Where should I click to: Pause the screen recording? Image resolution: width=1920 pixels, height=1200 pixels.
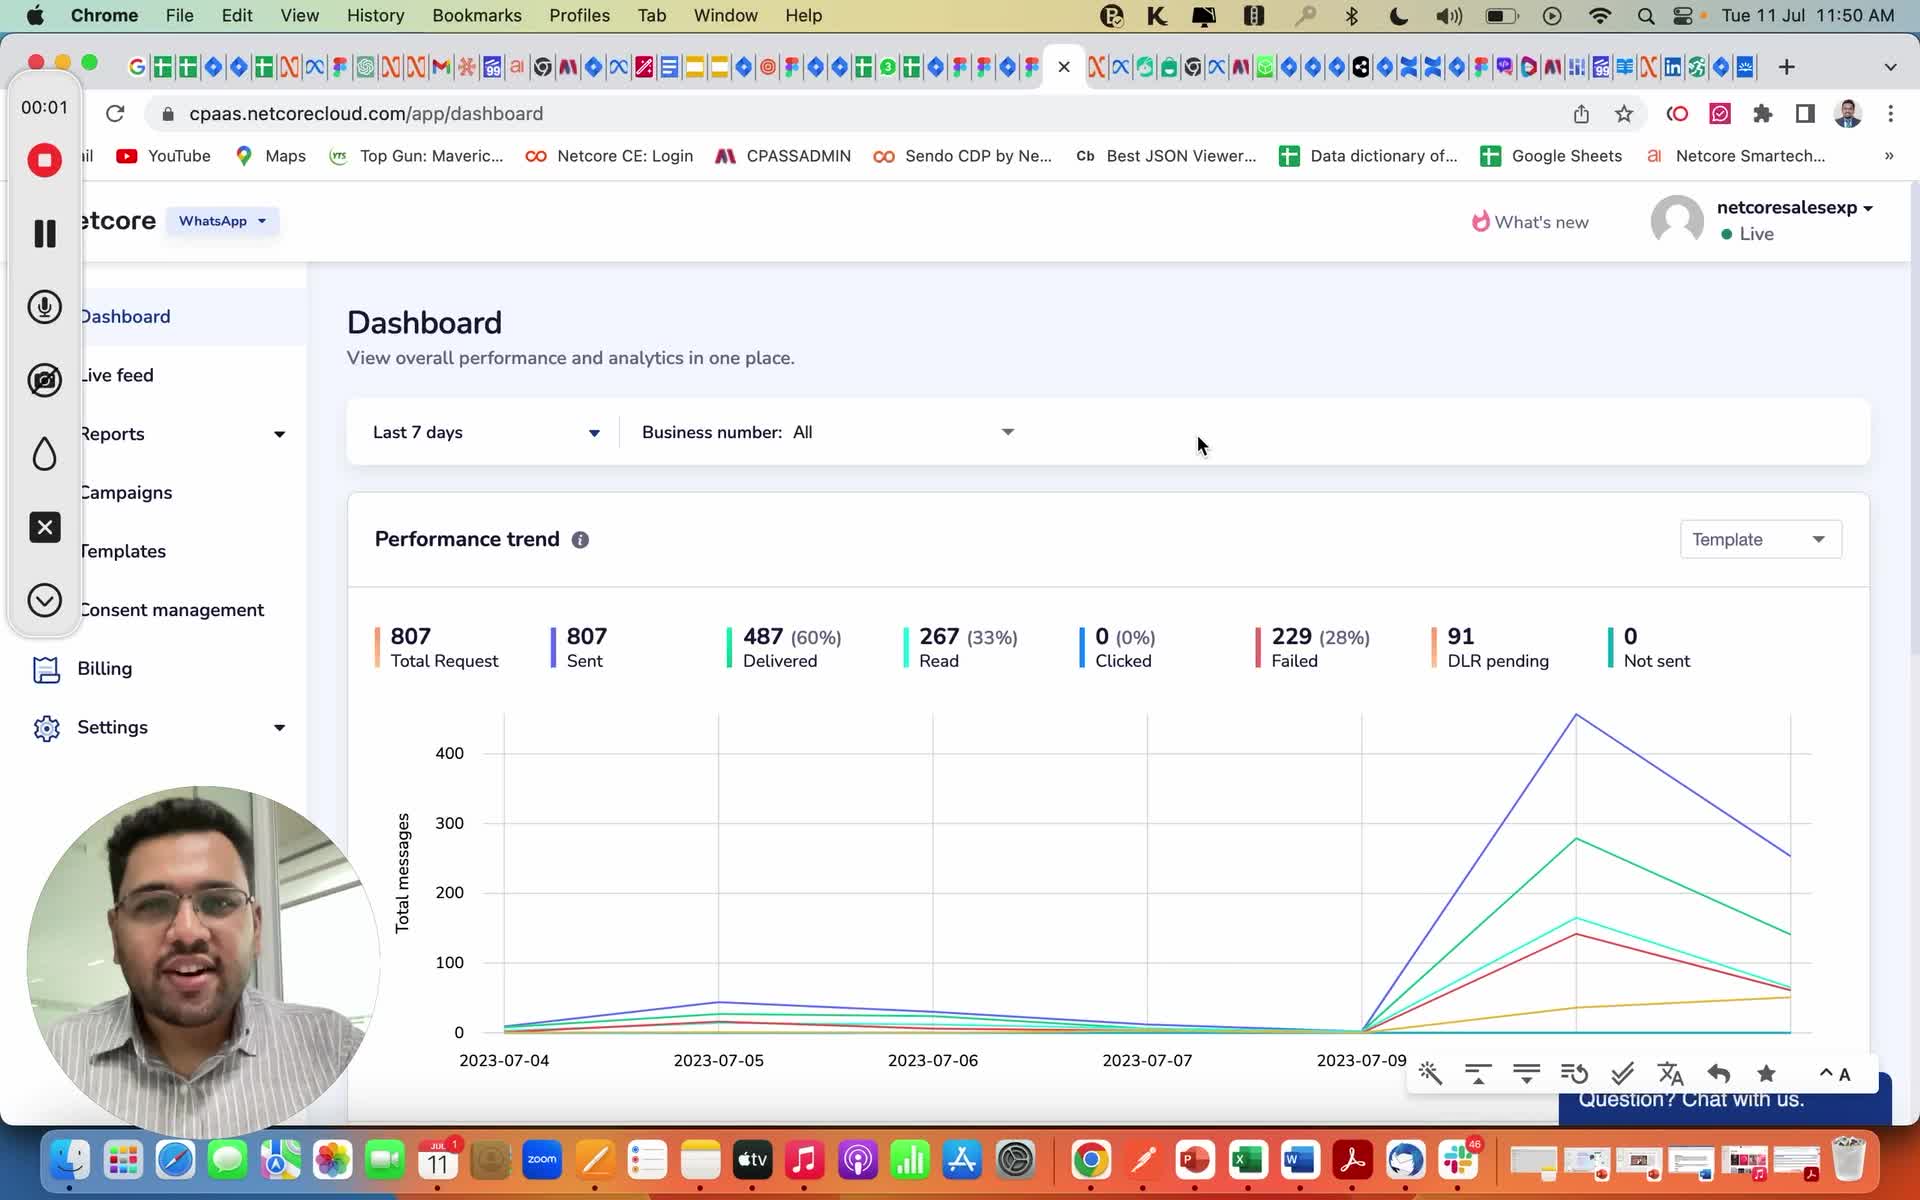pos(44,233)
